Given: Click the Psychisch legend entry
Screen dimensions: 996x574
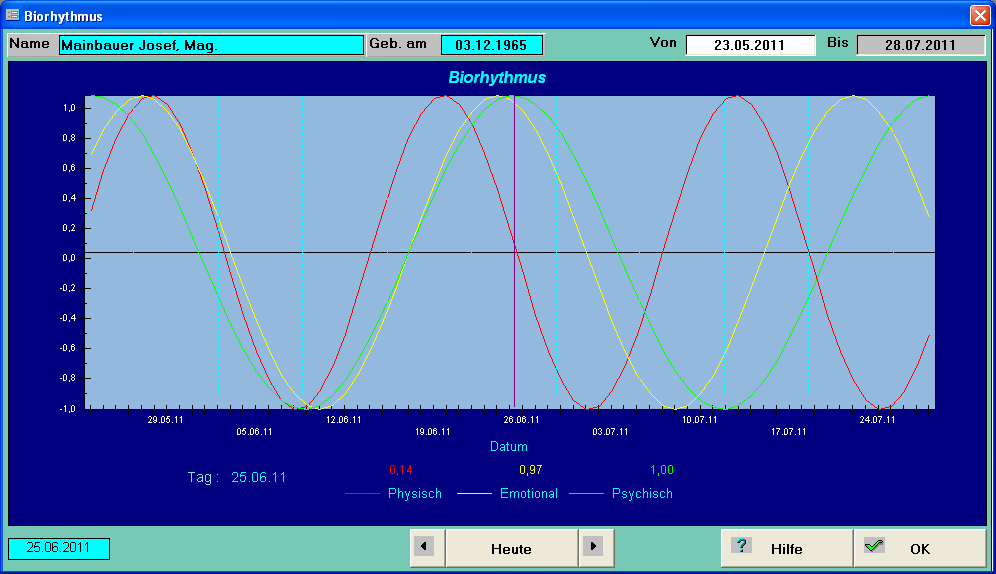Looking at the screenshot, I should coord(642,493).
